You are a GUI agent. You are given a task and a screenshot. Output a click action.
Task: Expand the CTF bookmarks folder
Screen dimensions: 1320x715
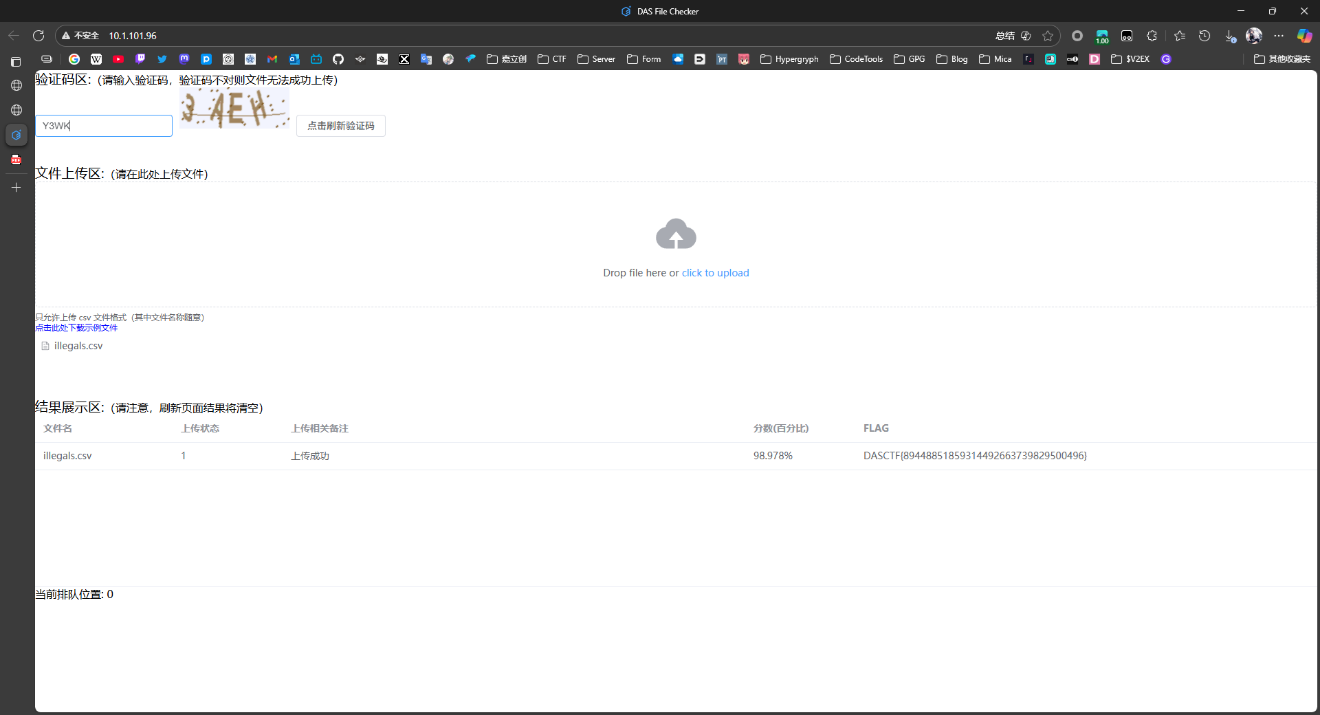551,59
